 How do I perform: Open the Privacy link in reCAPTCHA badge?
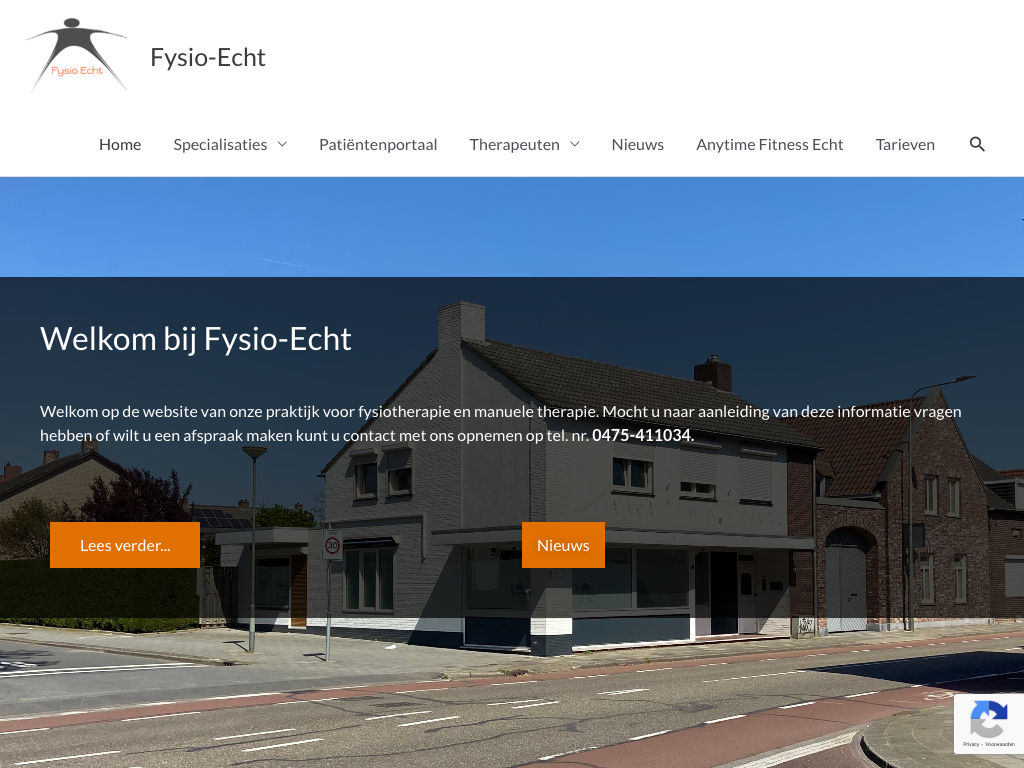[971, 745]
